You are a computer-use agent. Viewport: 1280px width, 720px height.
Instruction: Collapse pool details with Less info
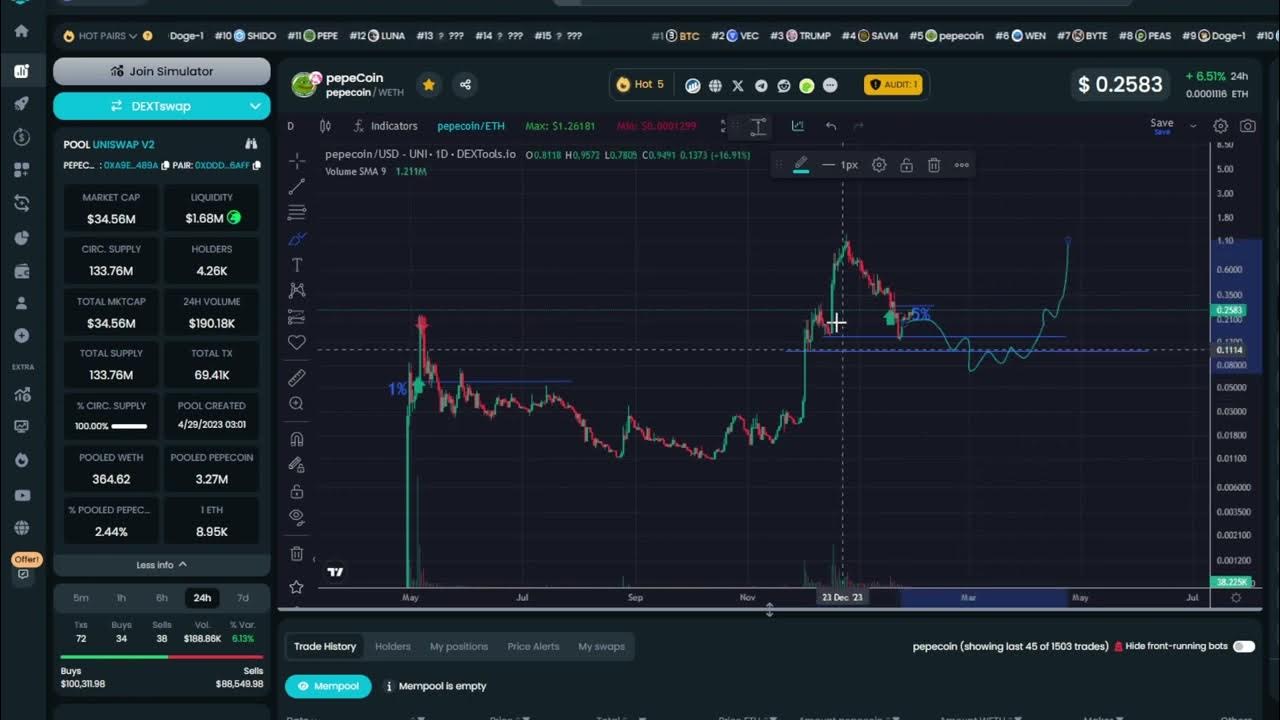162,565
